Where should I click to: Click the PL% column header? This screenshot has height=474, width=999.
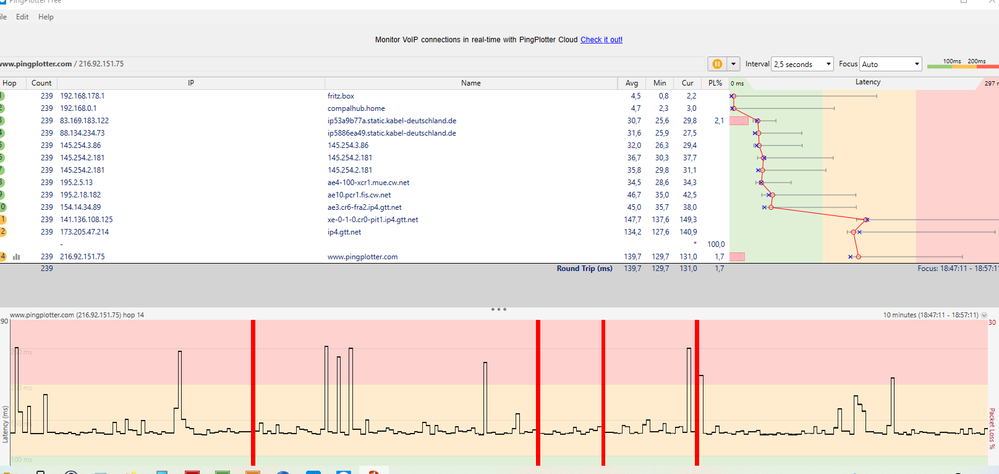click(715, 83)
